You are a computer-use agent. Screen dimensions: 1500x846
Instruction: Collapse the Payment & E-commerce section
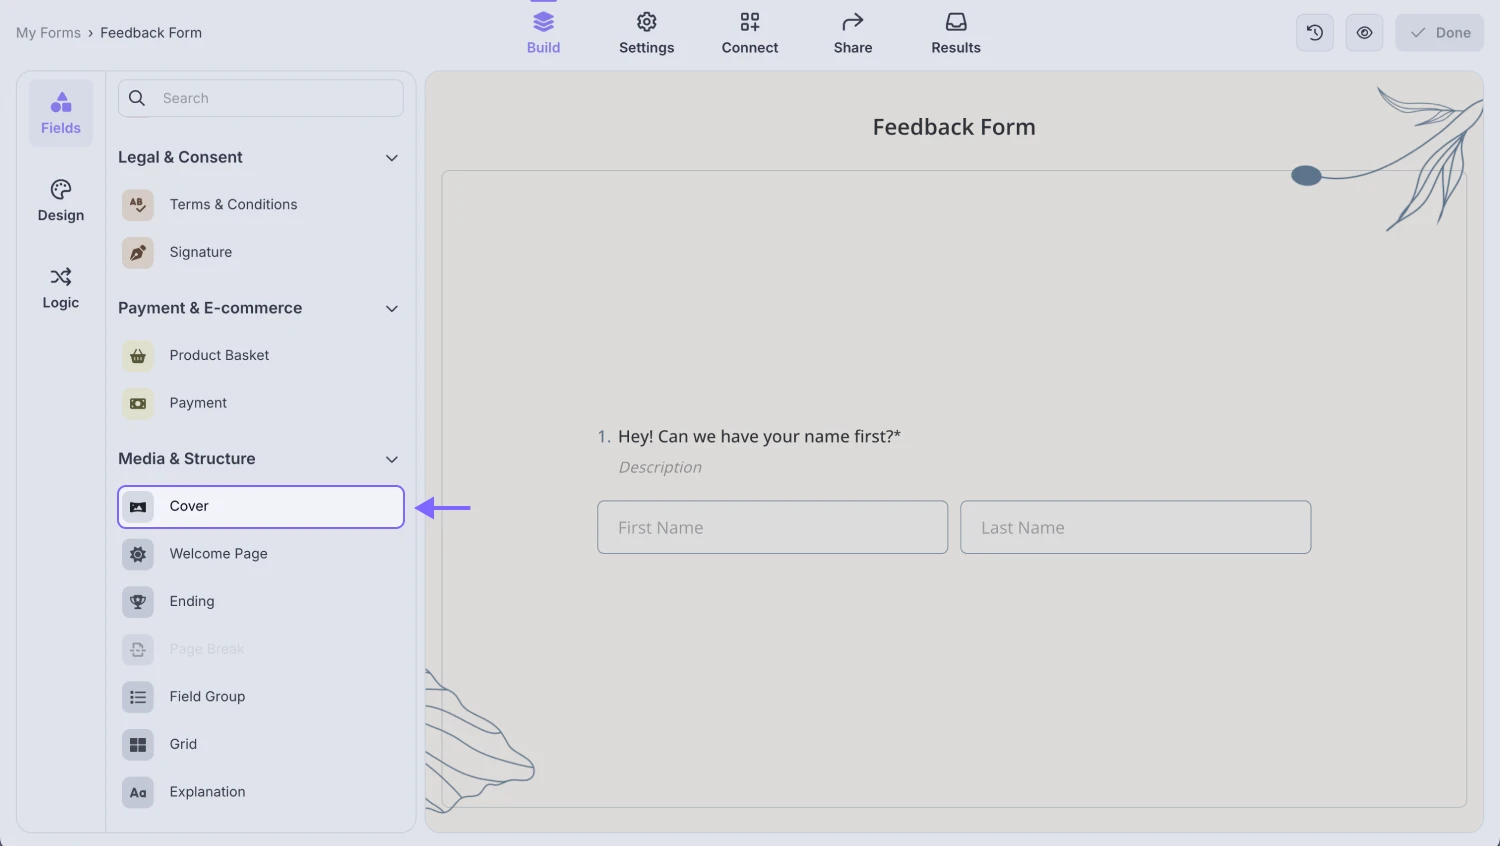tap(391, 308)
